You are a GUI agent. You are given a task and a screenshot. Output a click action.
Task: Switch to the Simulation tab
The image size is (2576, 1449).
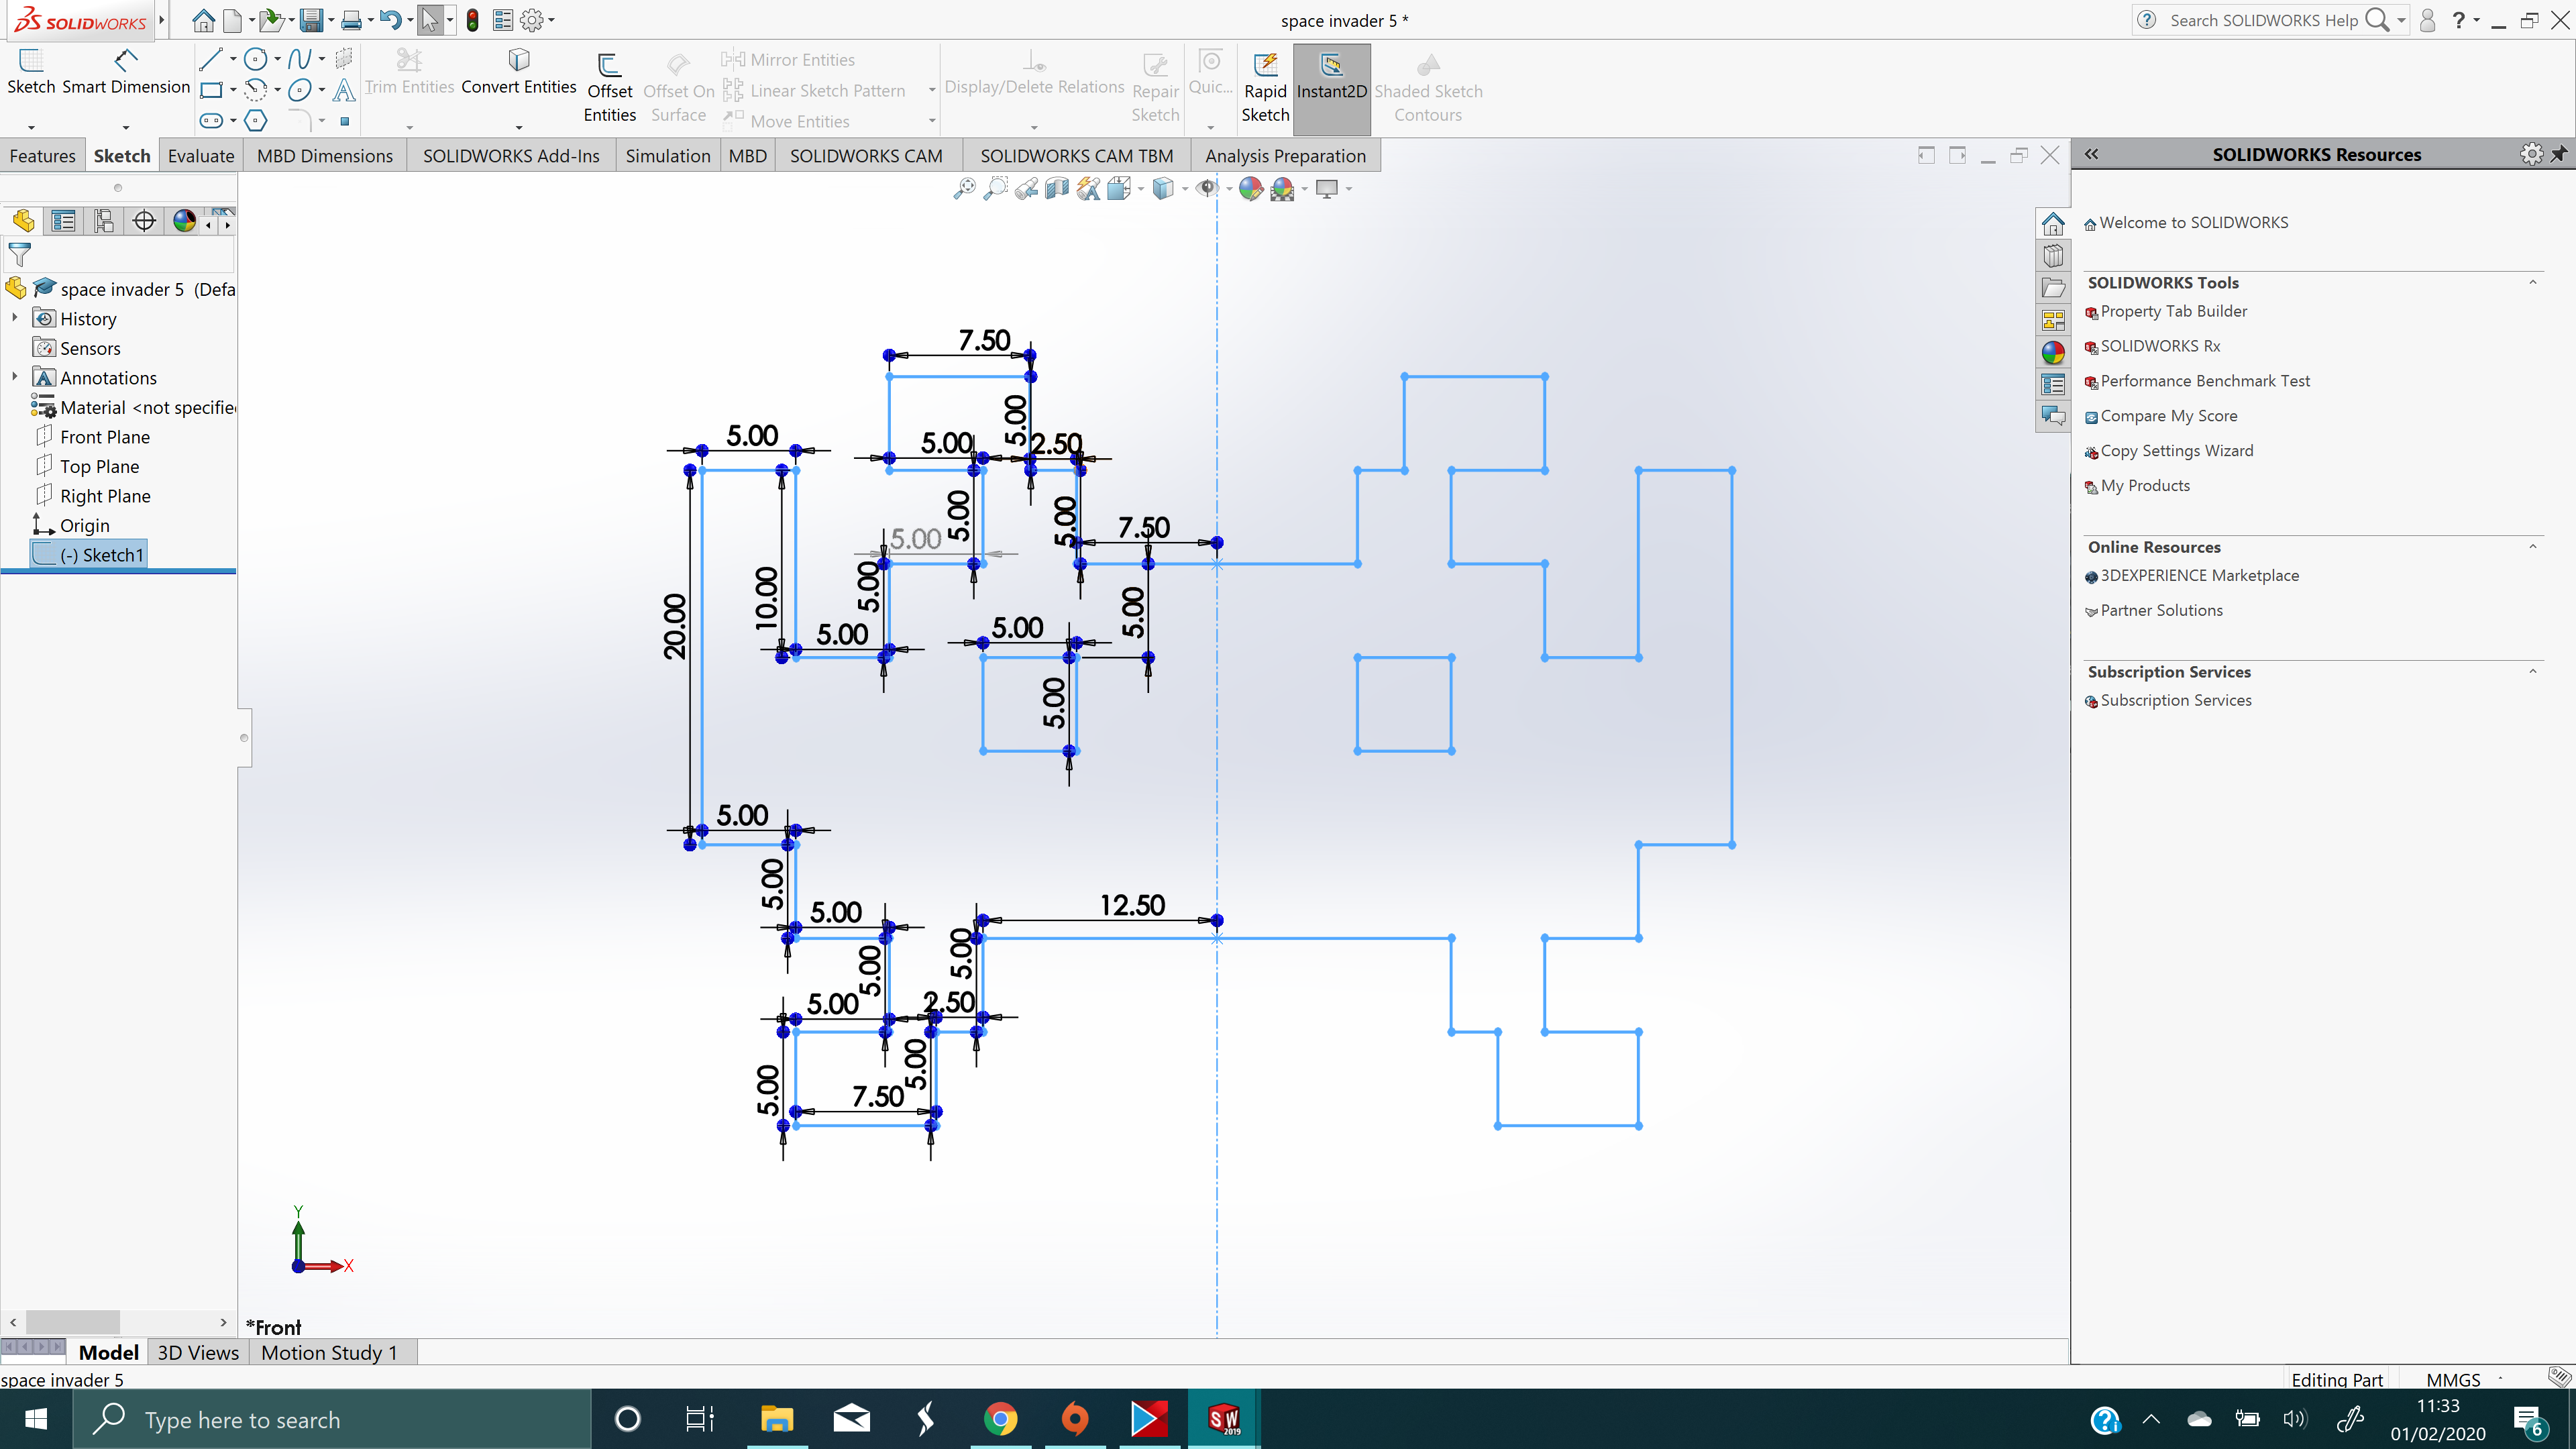pyautogui.click(x=668, y=155)
